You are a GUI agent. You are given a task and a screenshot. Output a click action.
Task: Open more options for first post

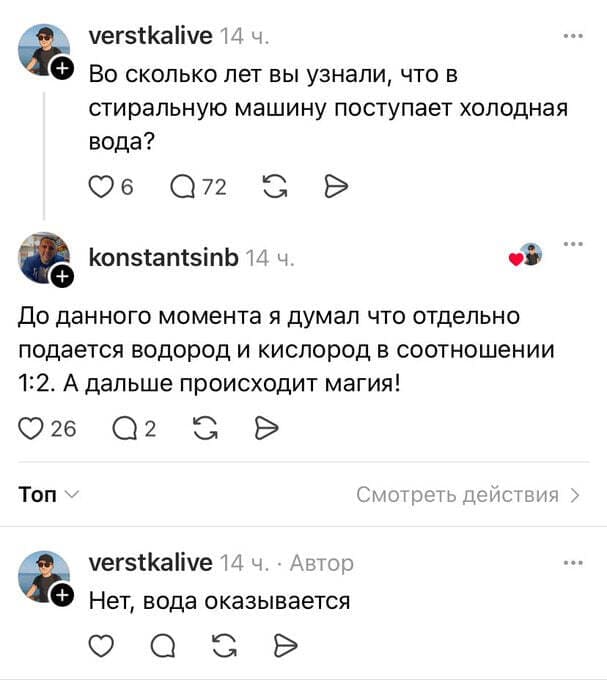[x=573, y=36]
